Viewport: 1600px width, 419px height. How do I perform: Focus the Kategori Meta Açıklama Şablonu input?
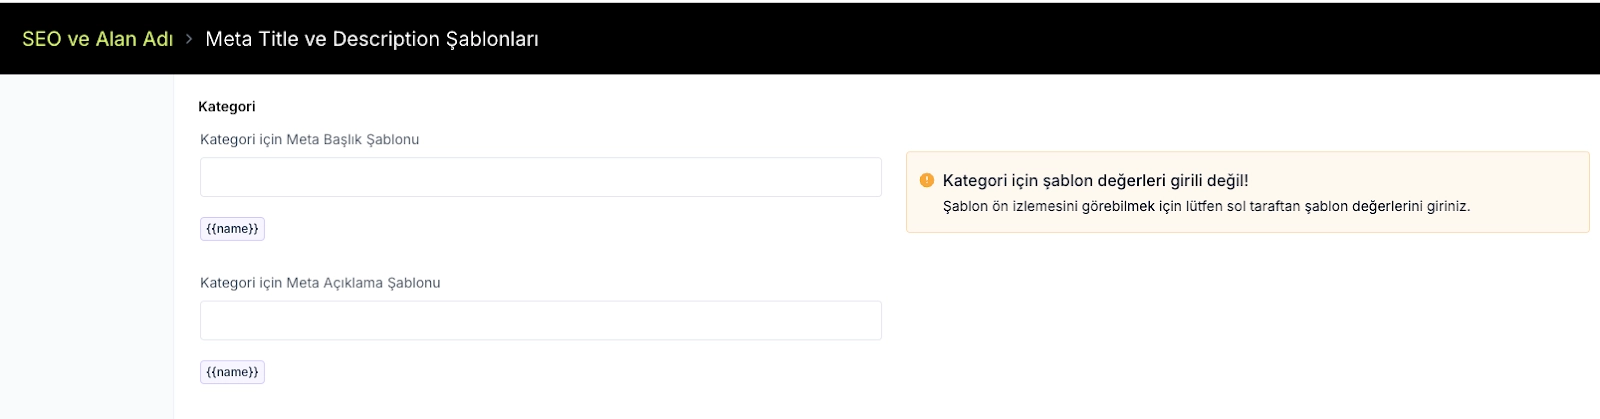[540, 320]
